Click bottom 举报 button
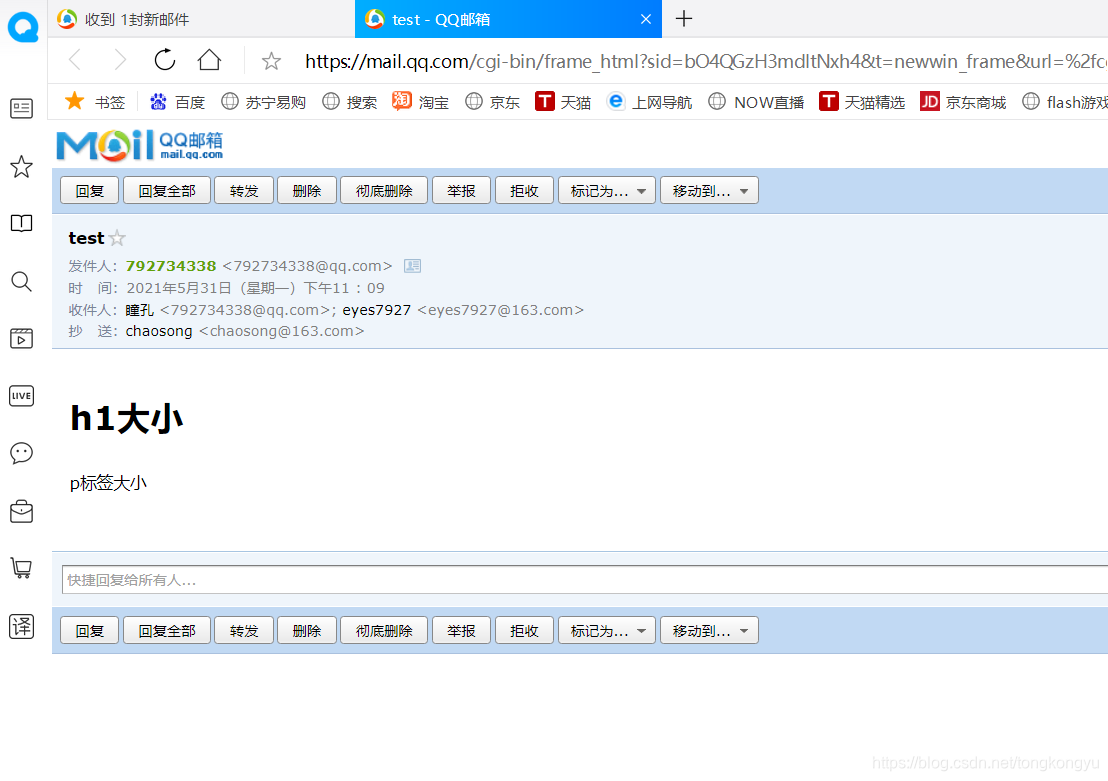 point(461,630)
